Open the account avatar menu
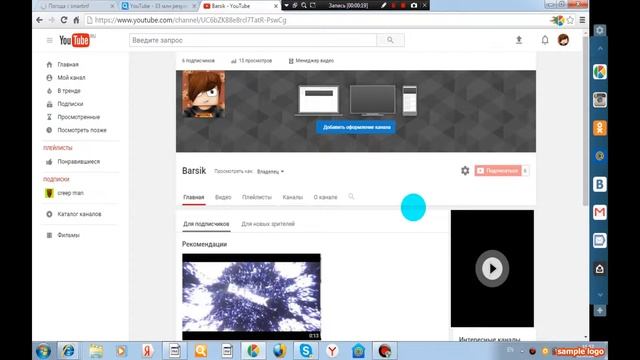The width and height of the screenshot is (640, 360). [x=563, y=40]
